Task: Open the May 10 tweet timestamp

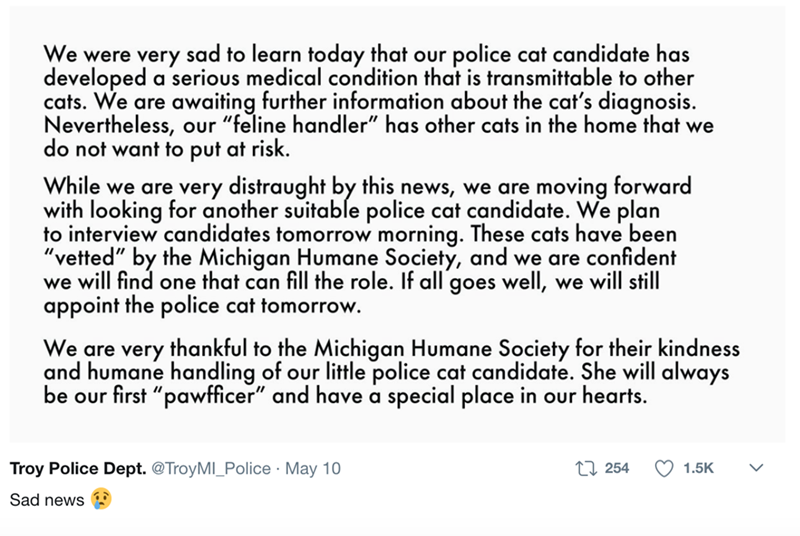Action: click(x=313, y=468)
